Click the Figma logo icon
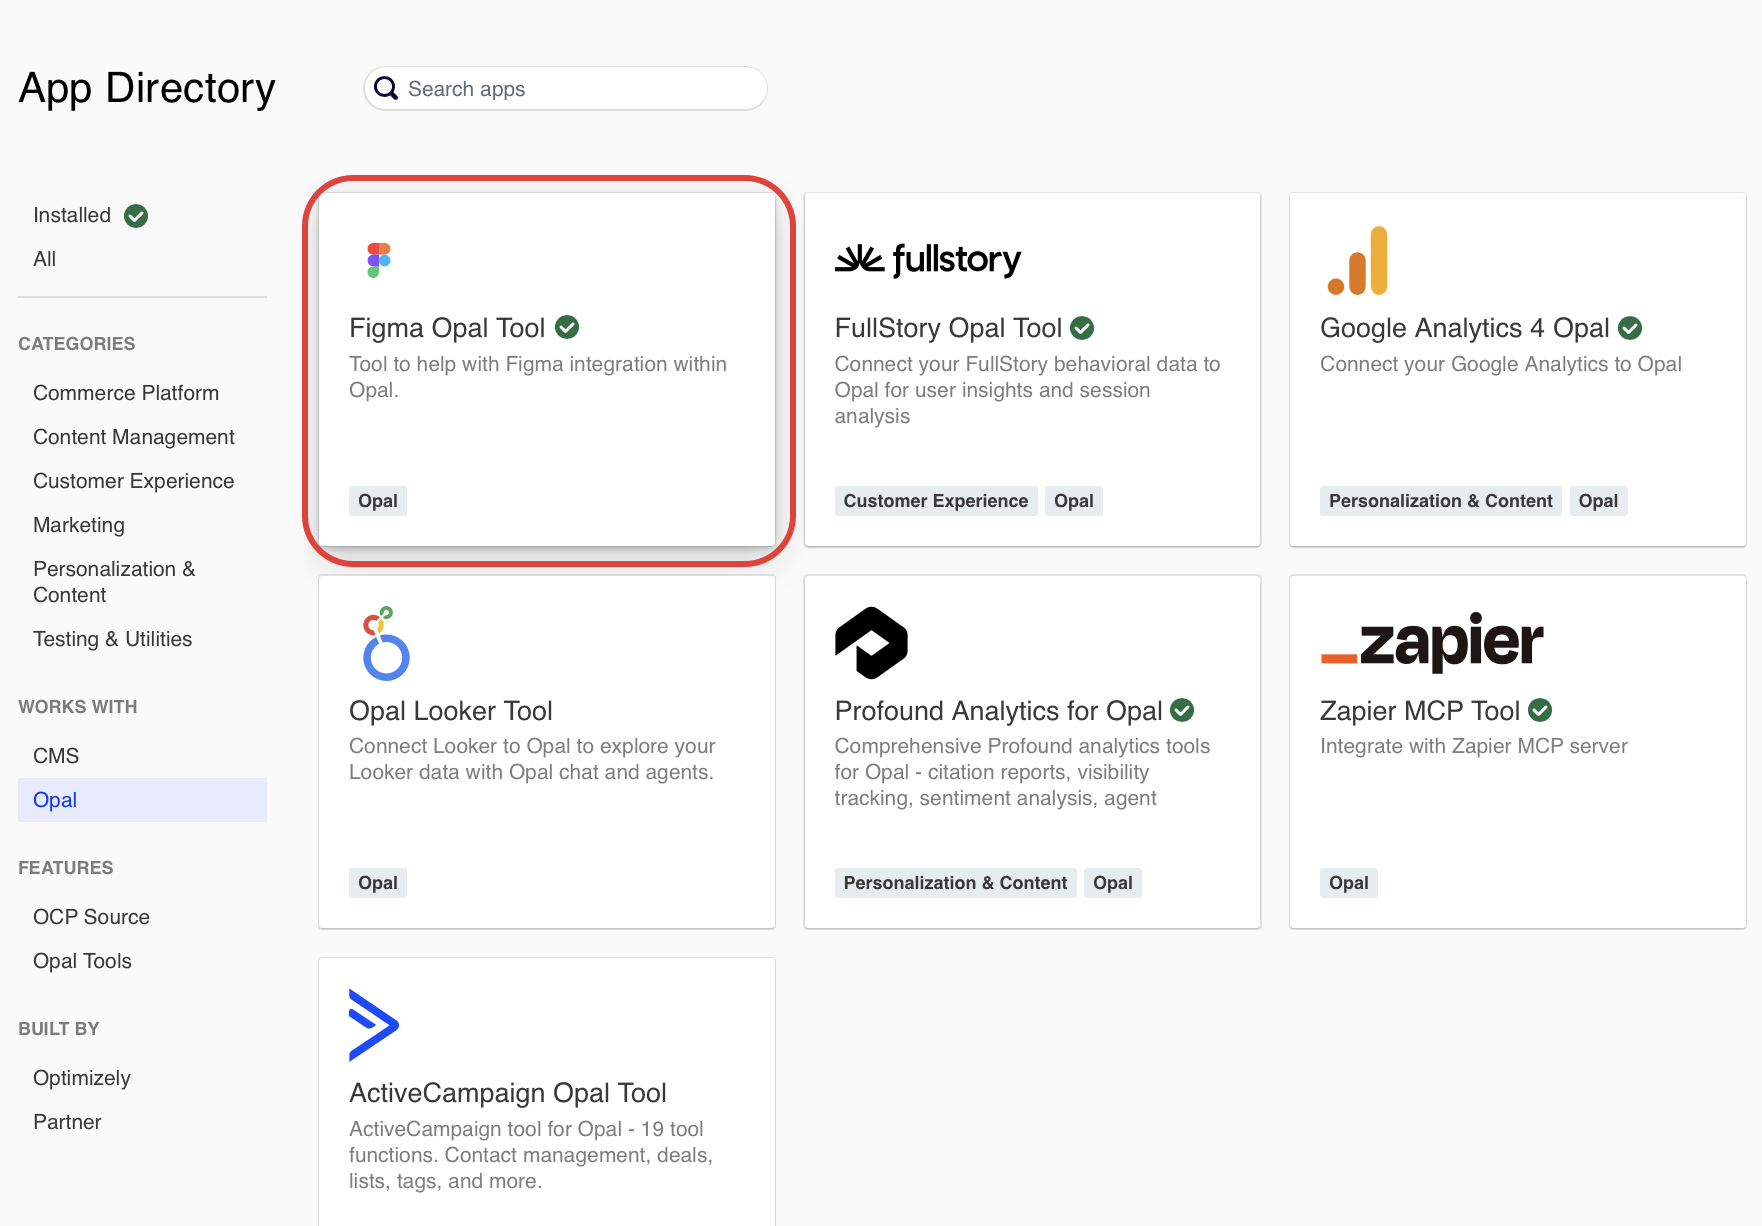Image resolution: width=1762 pixels, height=1226 pixels. (x=379, y=260)
